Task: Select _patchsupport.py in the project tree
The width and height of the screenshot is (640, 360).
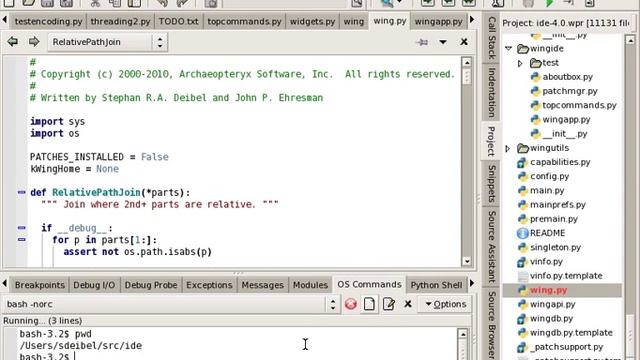Action: 566,347
